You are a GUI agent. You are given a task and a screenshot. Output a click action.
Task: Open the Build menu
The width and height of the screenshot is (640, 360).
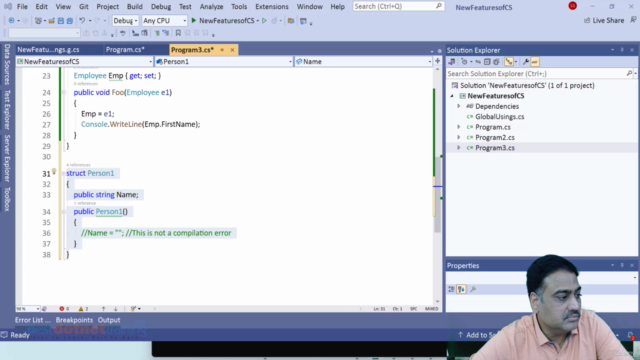coord(134,7)
